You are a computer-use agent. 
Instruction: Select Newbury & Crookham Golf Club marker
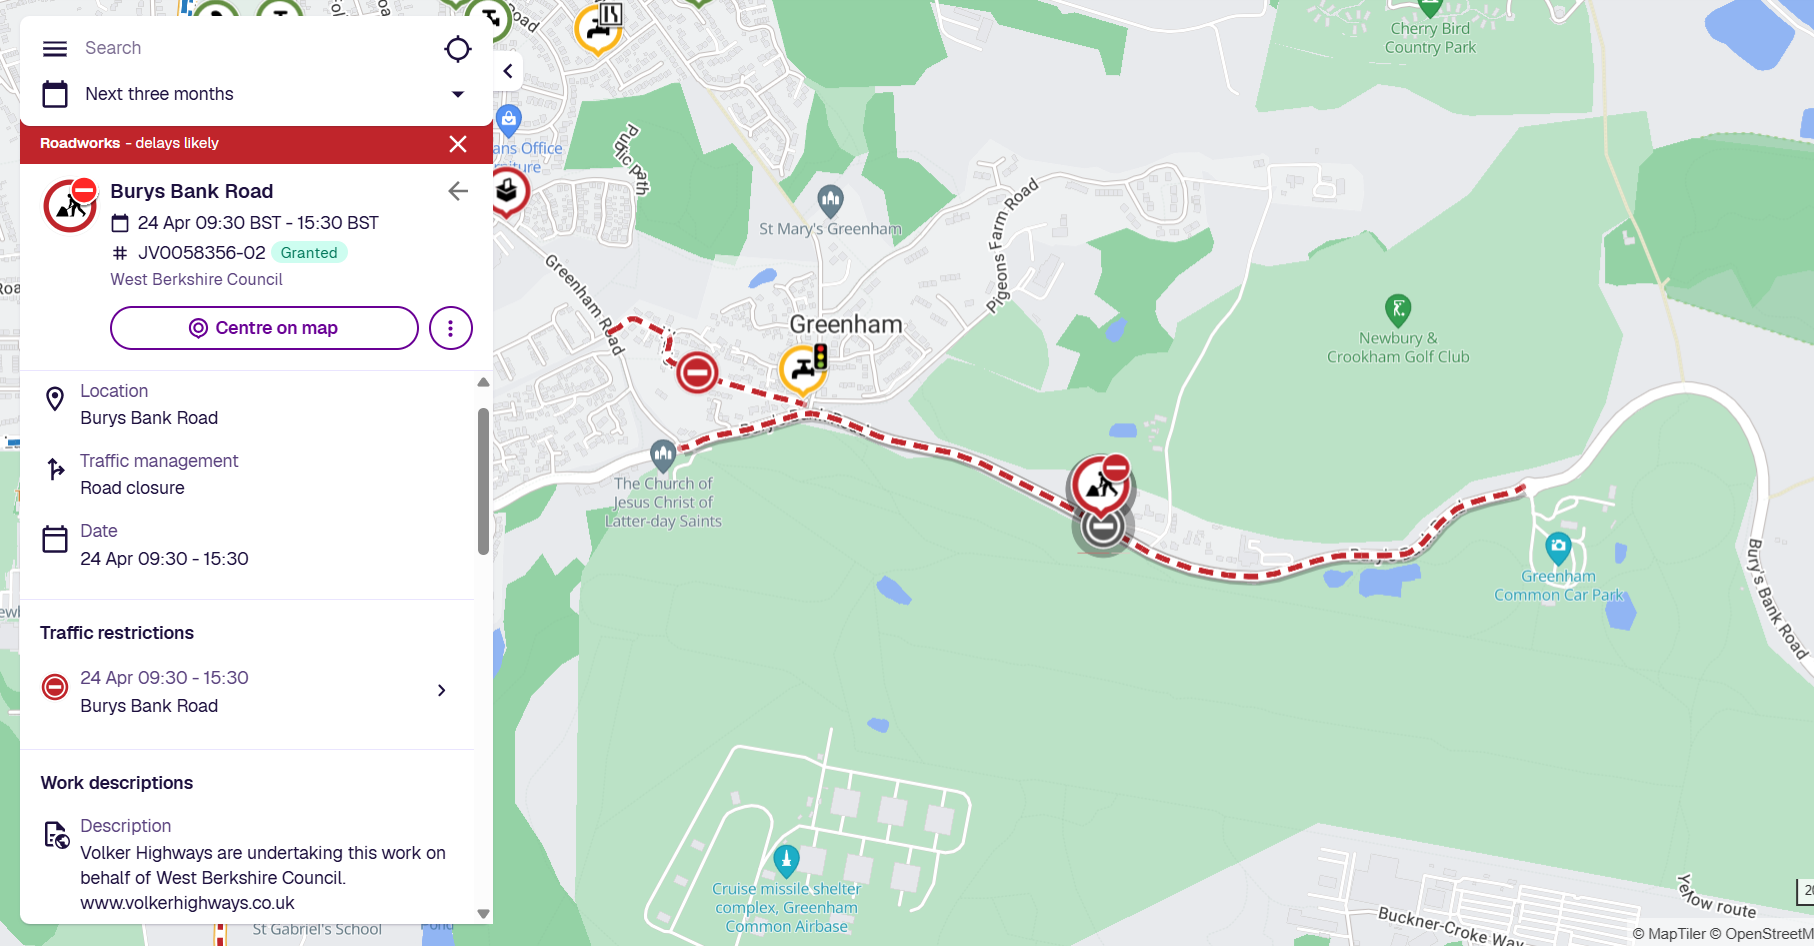click(1398, 309)
